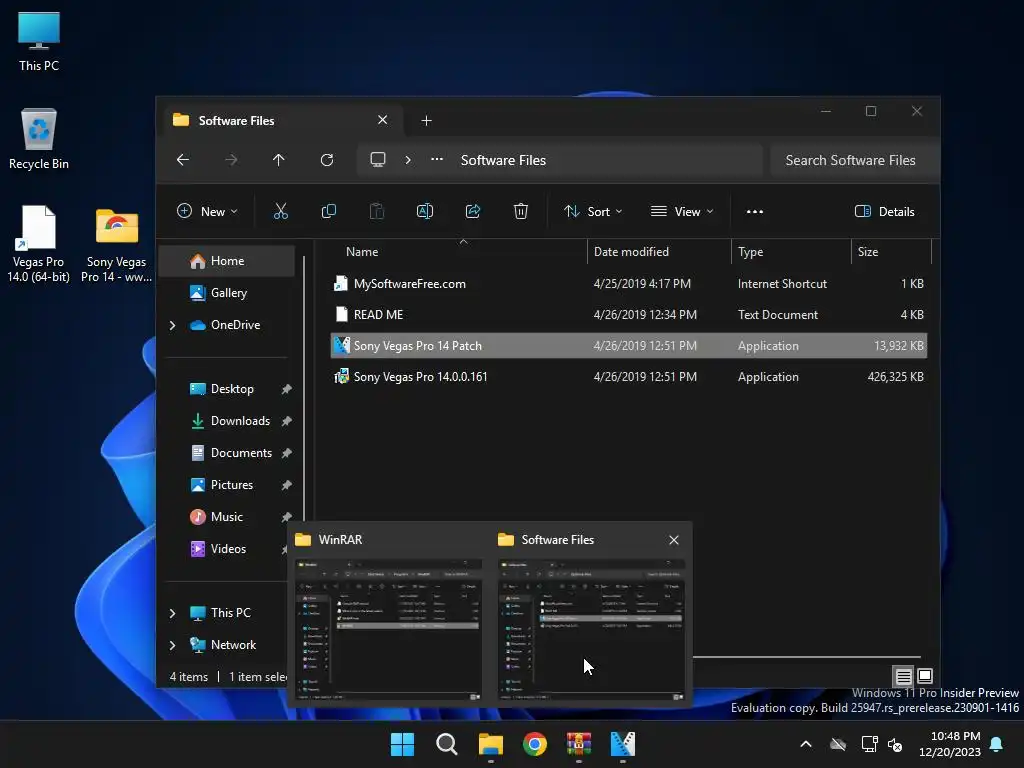Go forward with the right arrow

tap(231, 160)
